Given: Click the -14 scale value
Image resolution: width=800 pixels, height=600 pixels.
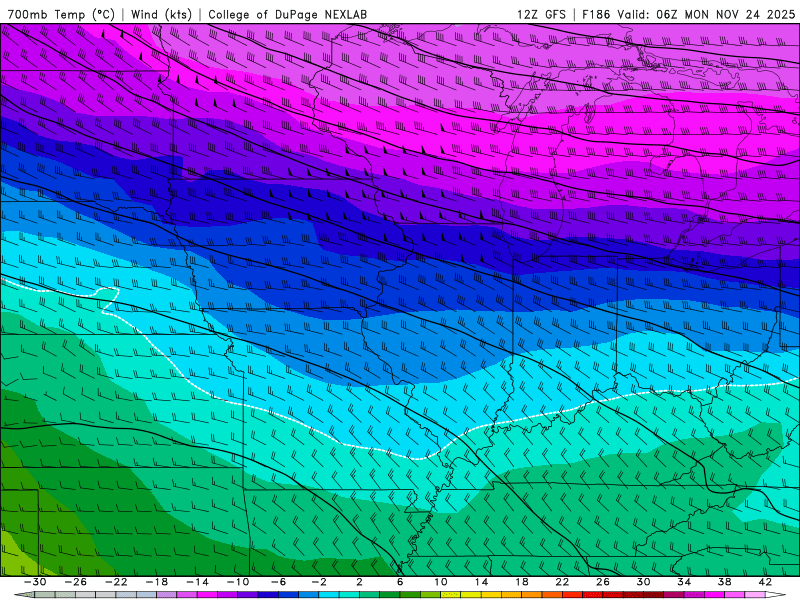Looking at the screenshot, I should pyautogui.click(x=197, y=582).
